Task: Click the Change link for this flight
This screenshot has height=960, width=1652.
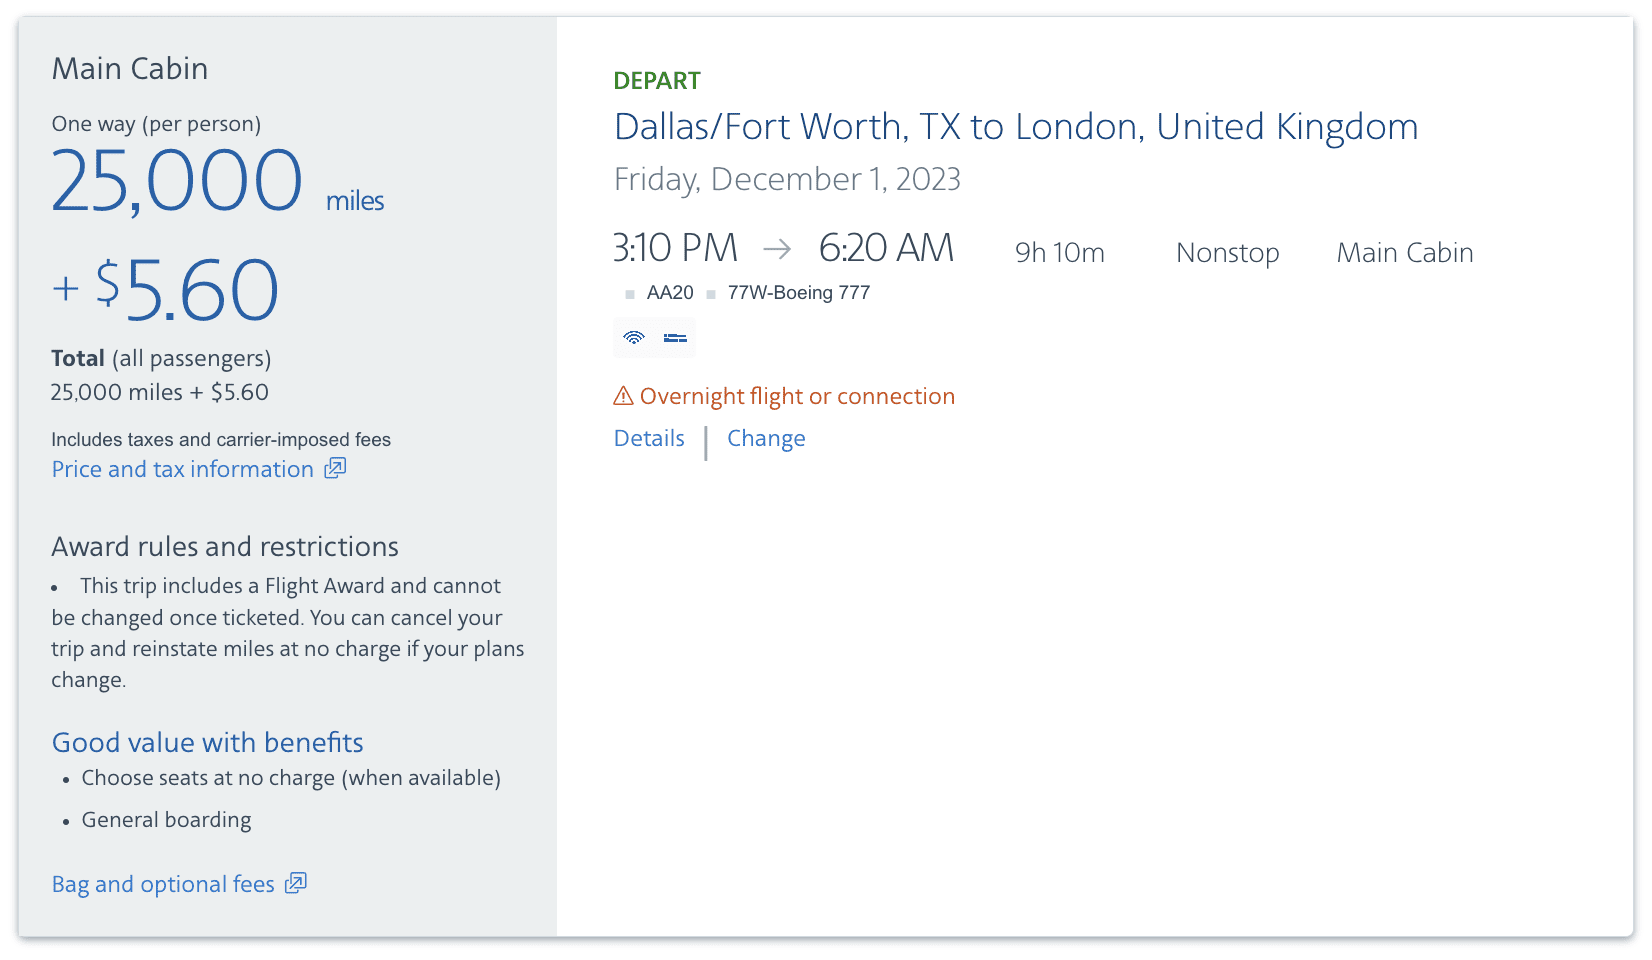Action: click(766, 438)
